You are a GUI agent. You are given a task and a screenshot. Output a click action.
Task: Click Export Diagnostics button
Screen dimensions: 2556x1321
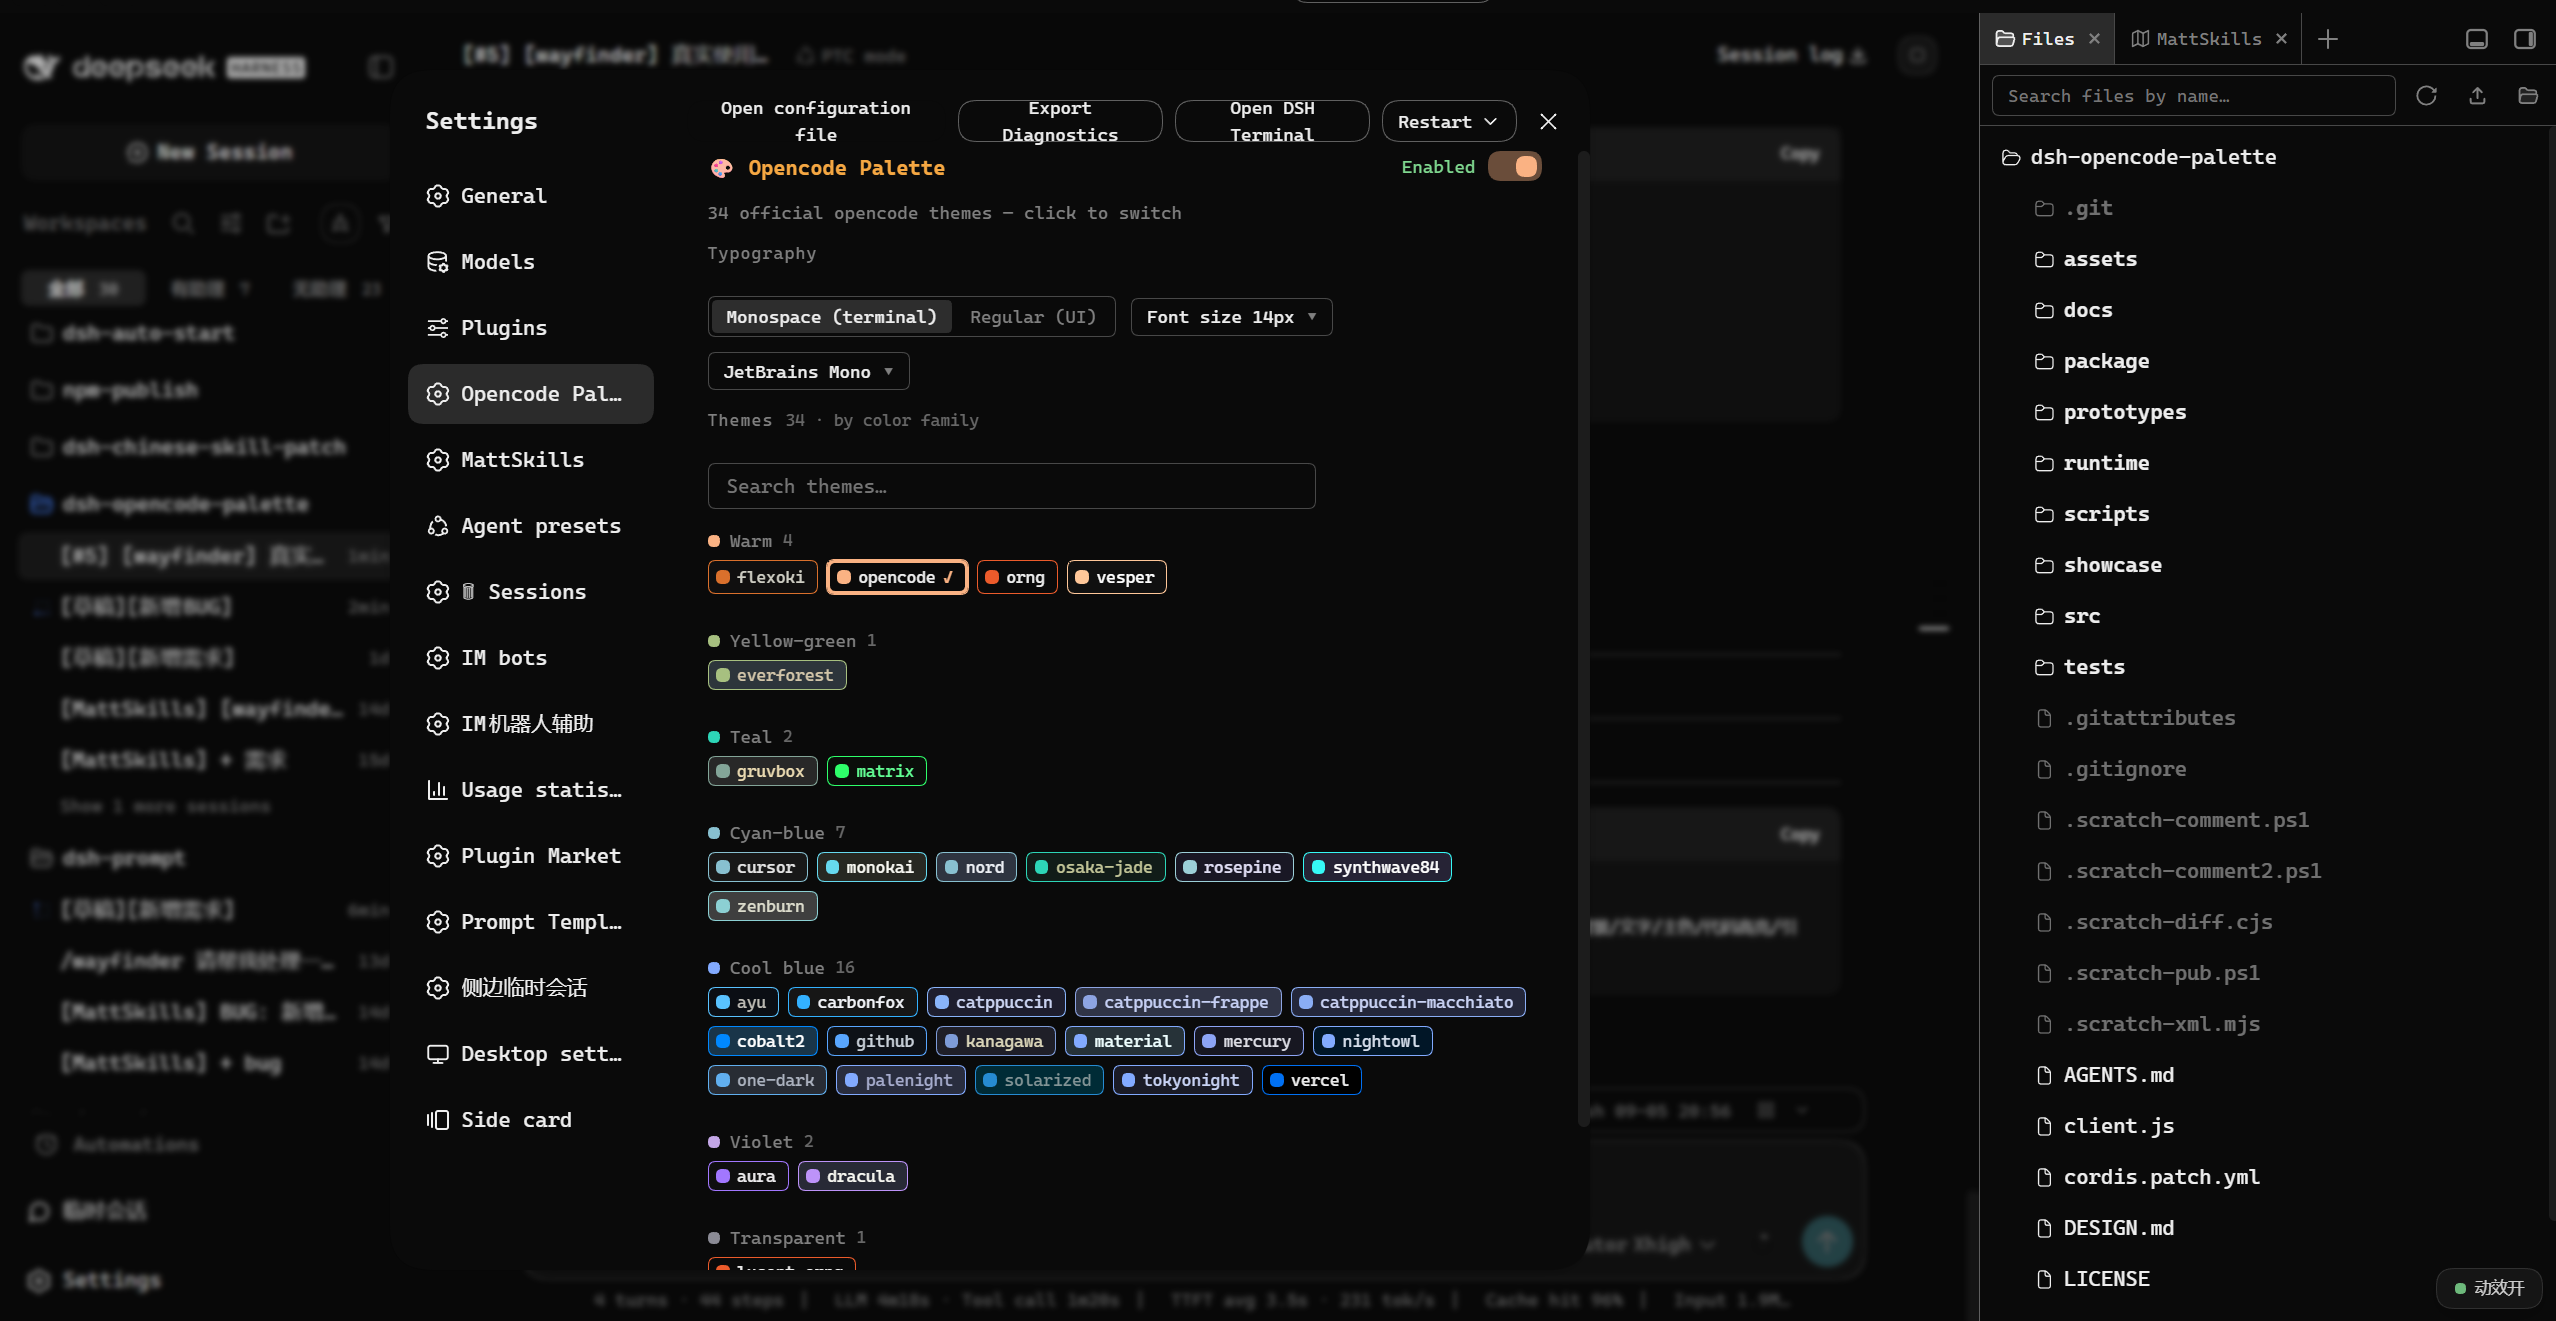coord(1060,121)
